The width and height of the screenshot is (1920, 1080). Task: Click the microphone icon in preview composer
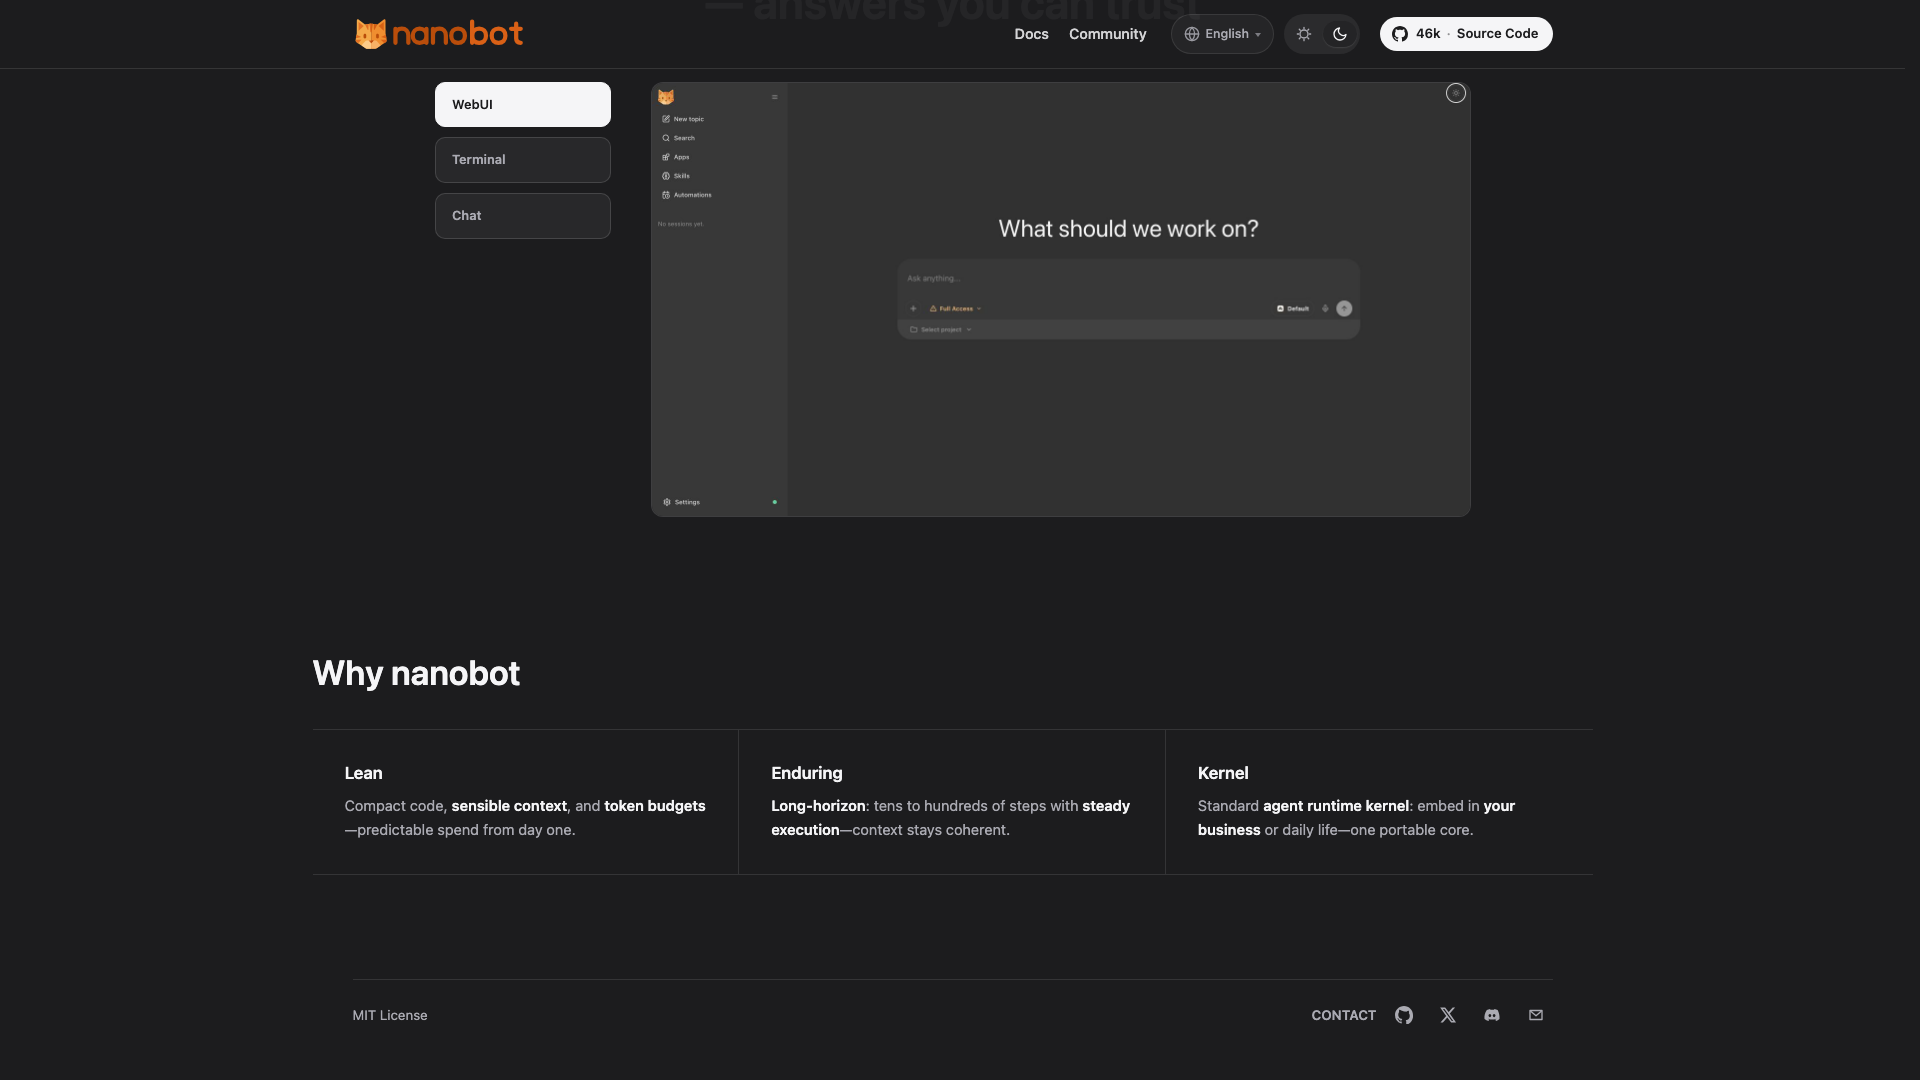[x=1325, y=309]
